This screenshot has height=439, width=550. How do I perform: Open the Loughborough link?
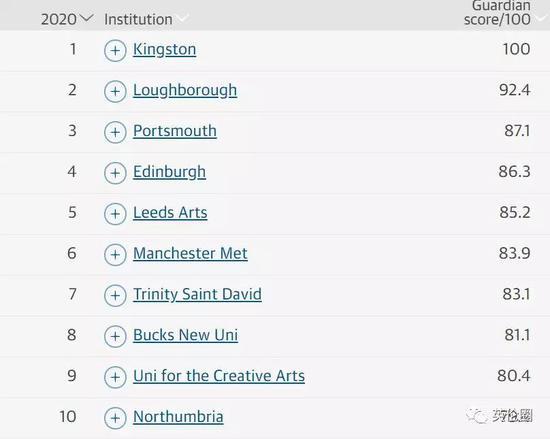click(185, 90)
